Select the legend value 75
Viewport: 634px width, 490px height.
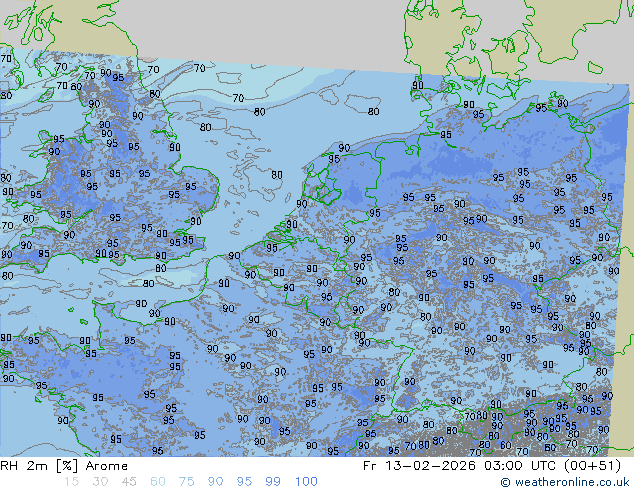click(186, 482)
